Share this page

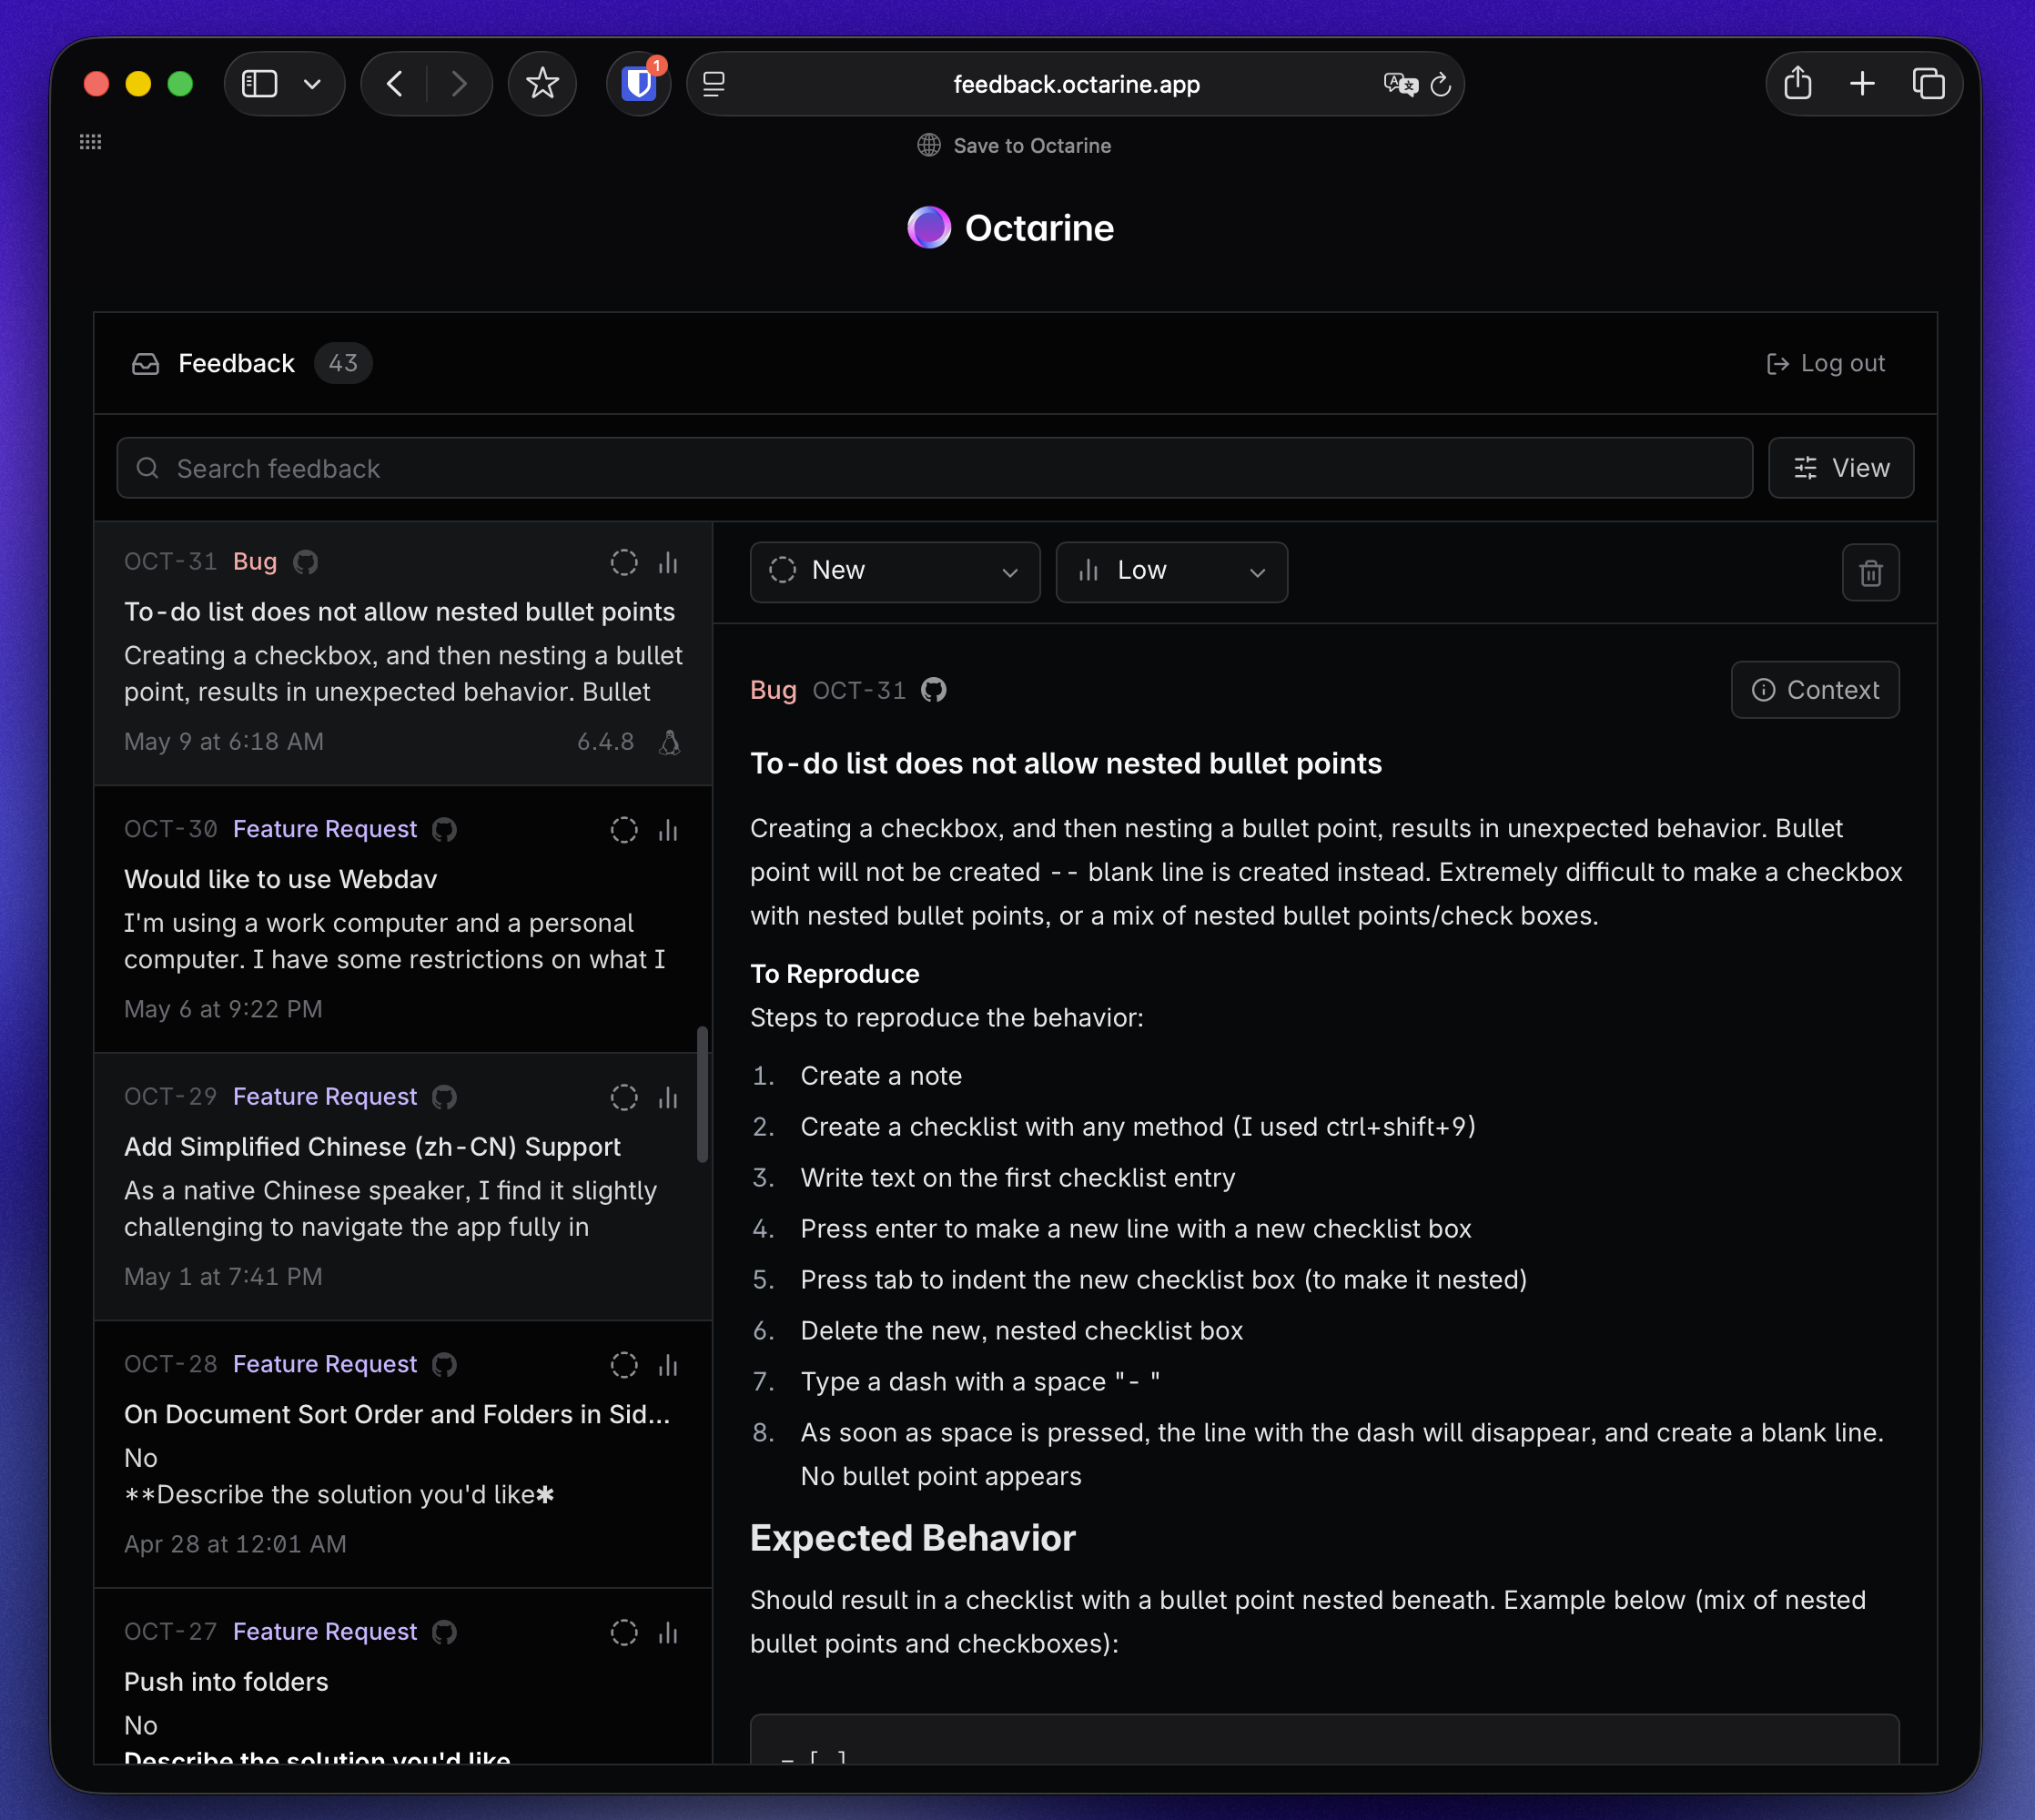[1798, 83]
